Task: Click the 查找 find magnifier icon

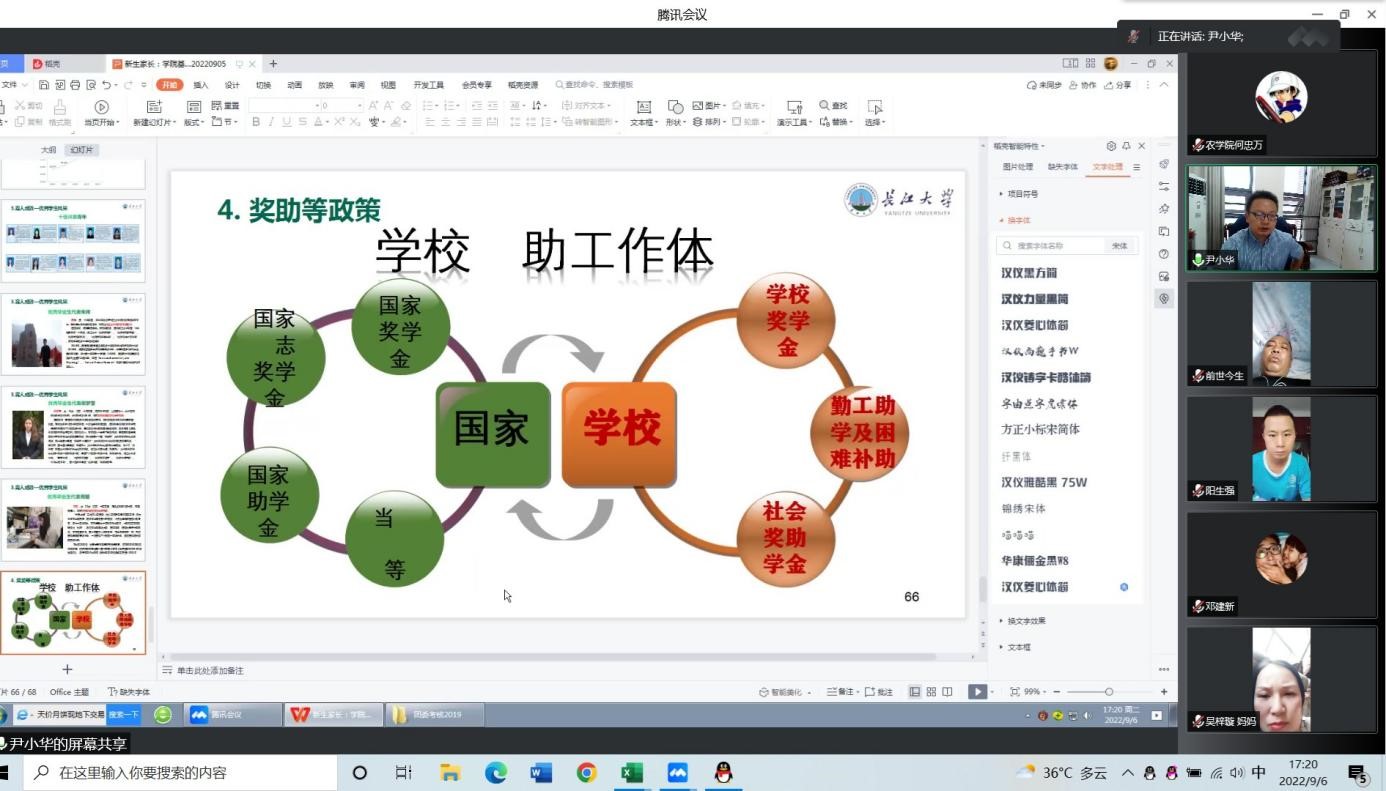Action: [825, 106]
